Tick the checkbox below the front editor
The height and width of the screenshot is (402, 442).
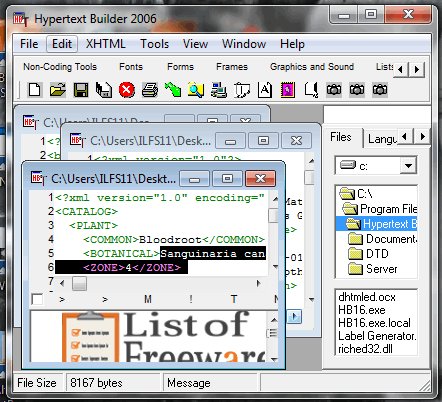[37, 299]
